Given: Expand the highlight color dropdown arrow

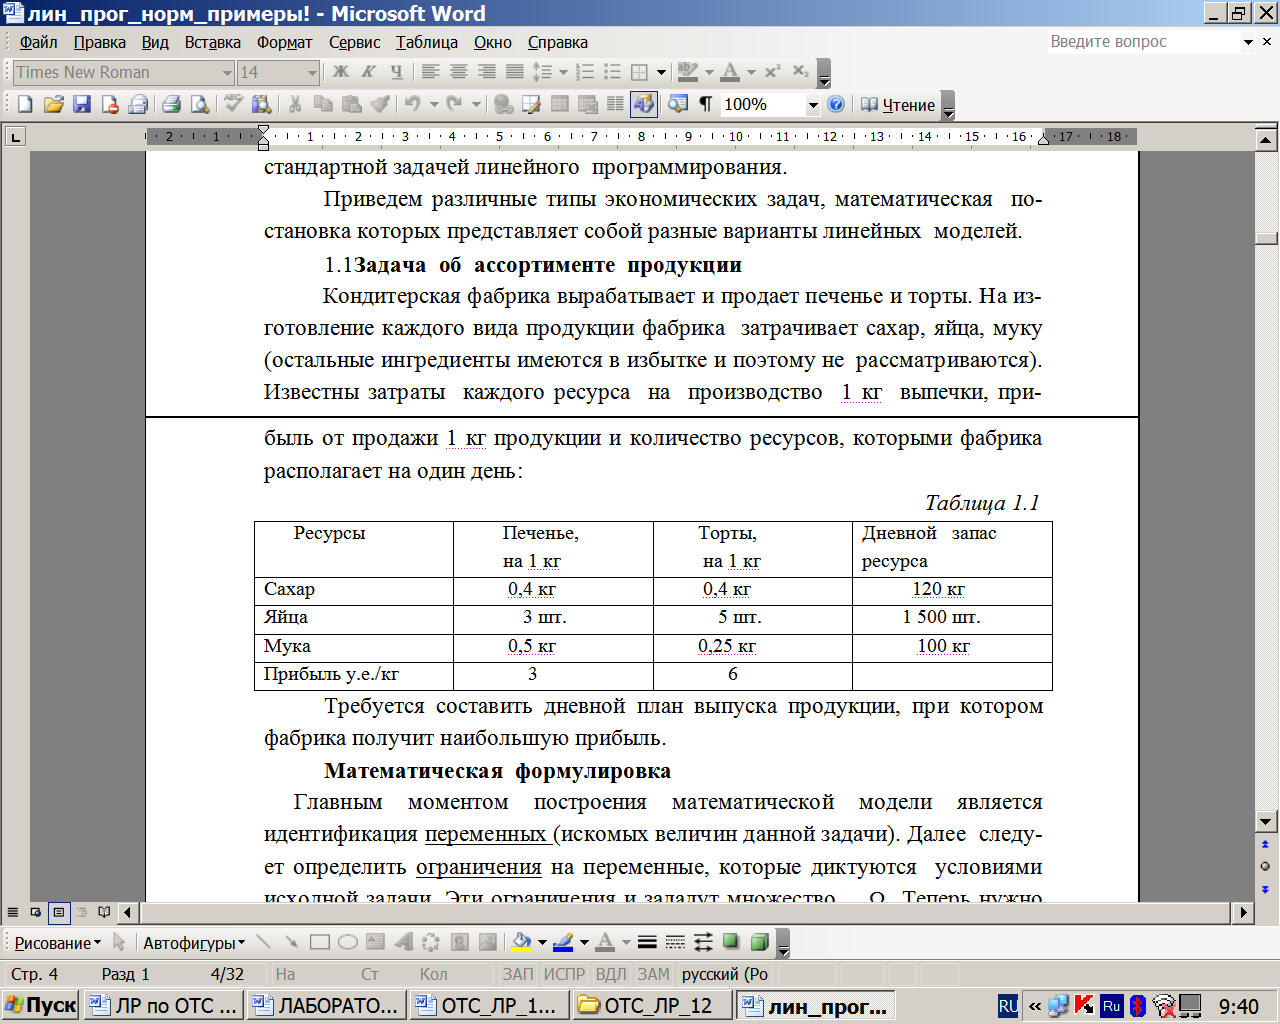Looking at the screenshot, I should coord(709,72).
